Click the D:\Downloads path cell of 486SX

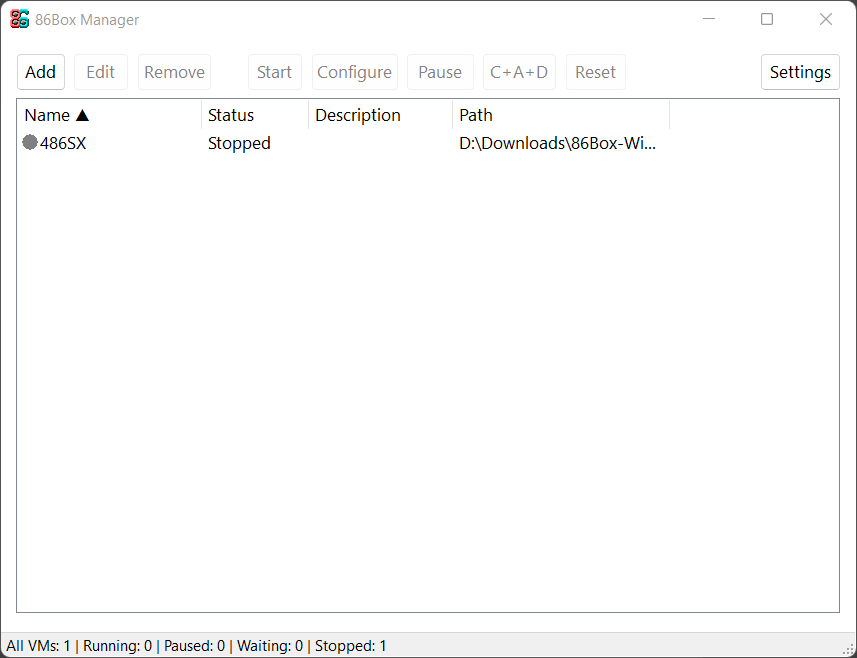tap(558, 143)
